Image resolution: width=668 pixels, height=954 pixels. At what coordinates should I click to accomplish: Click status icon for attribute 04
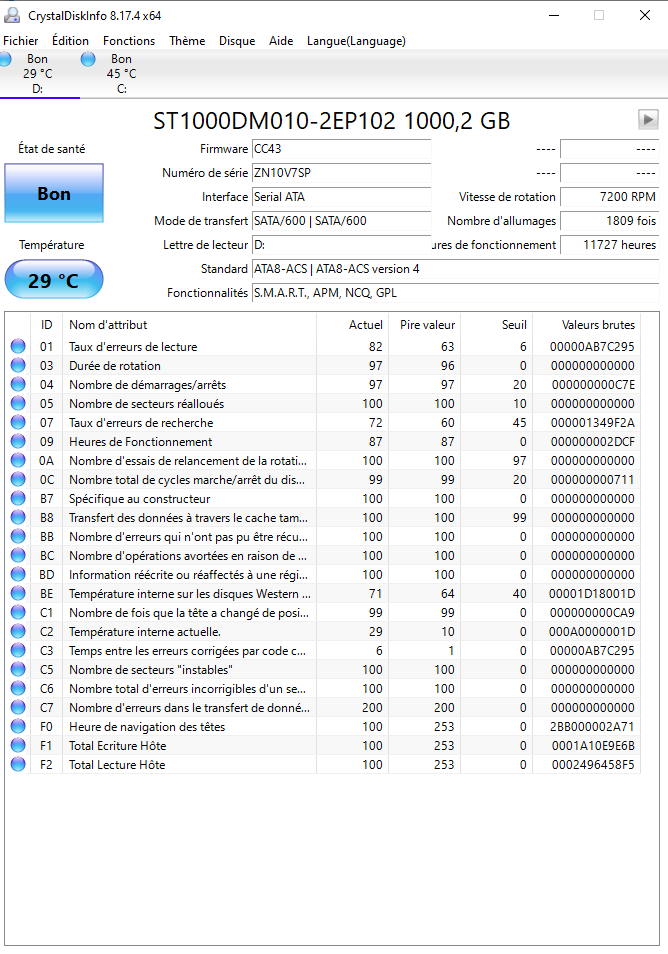coord(18,384)
